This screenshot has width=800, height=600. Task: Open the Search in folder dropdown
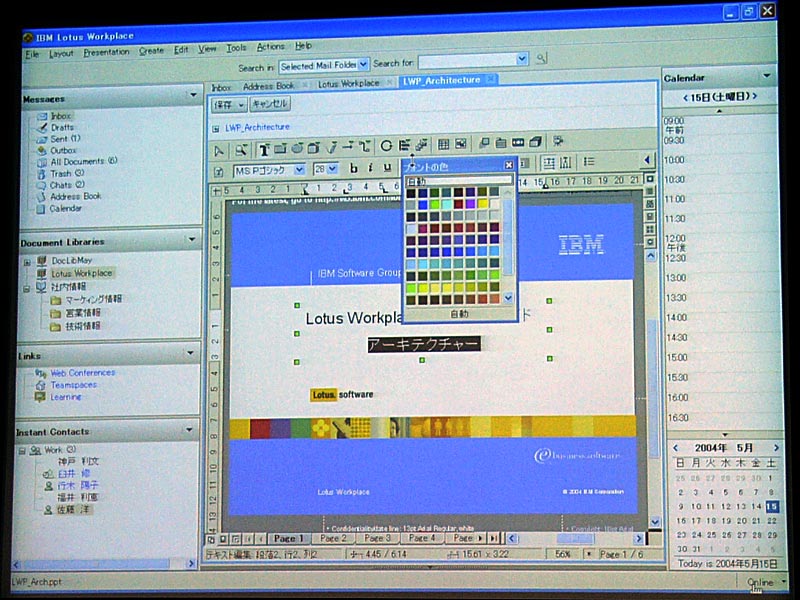(x=363, y=64)
